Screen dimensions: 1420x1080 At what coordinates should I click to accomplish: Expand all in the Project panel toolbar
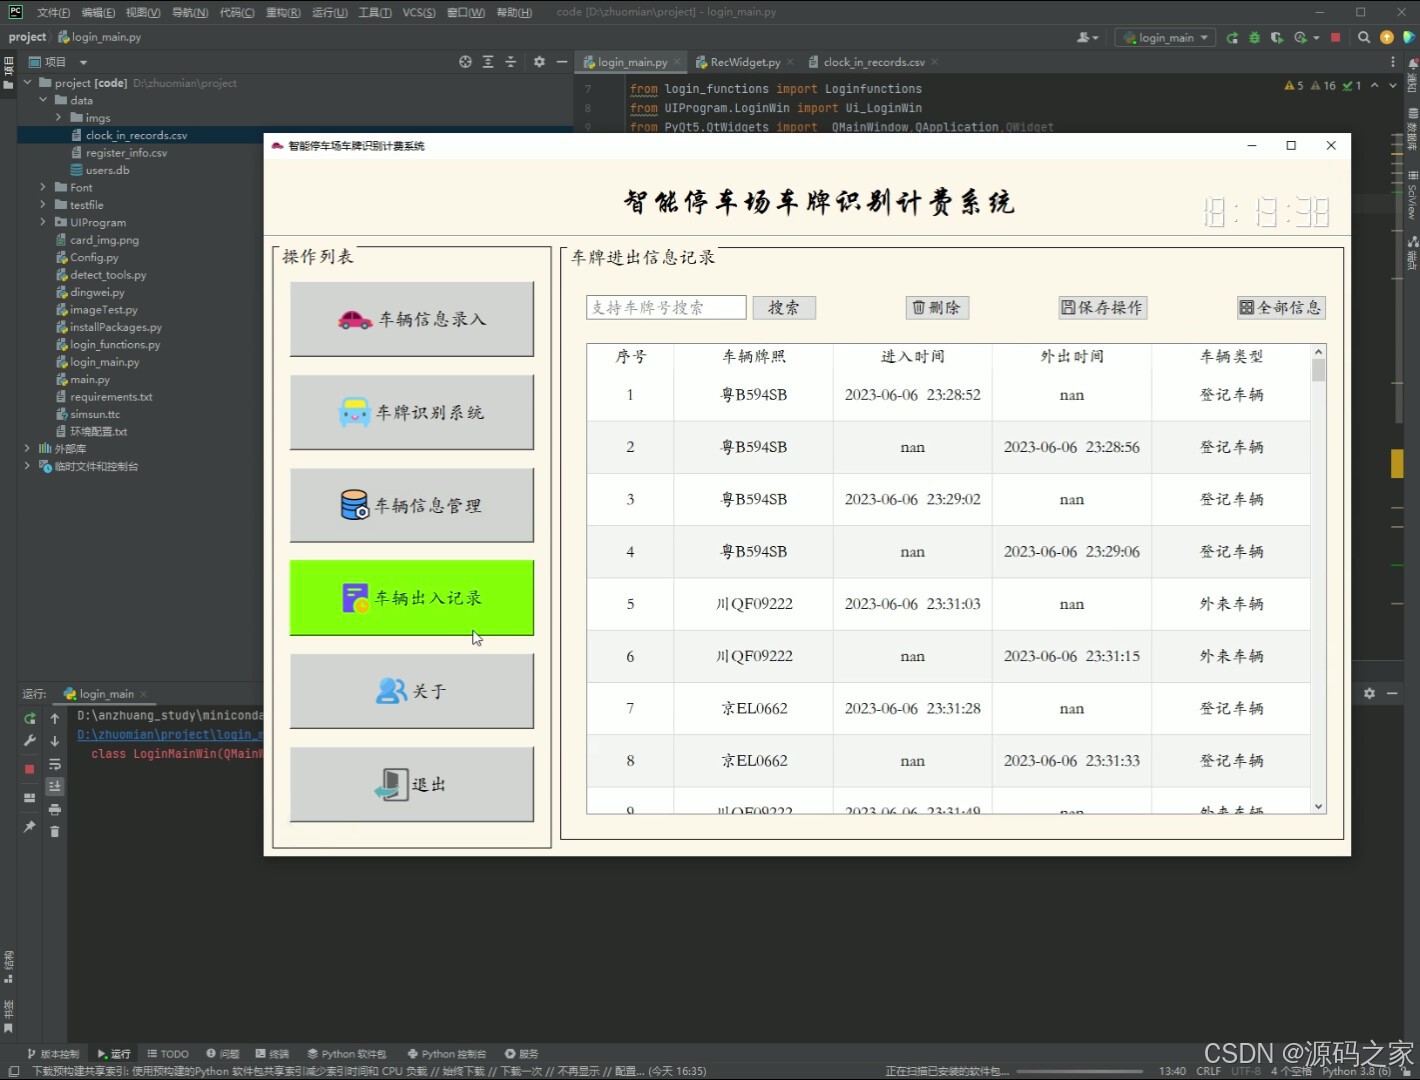(x=488, y=62)
